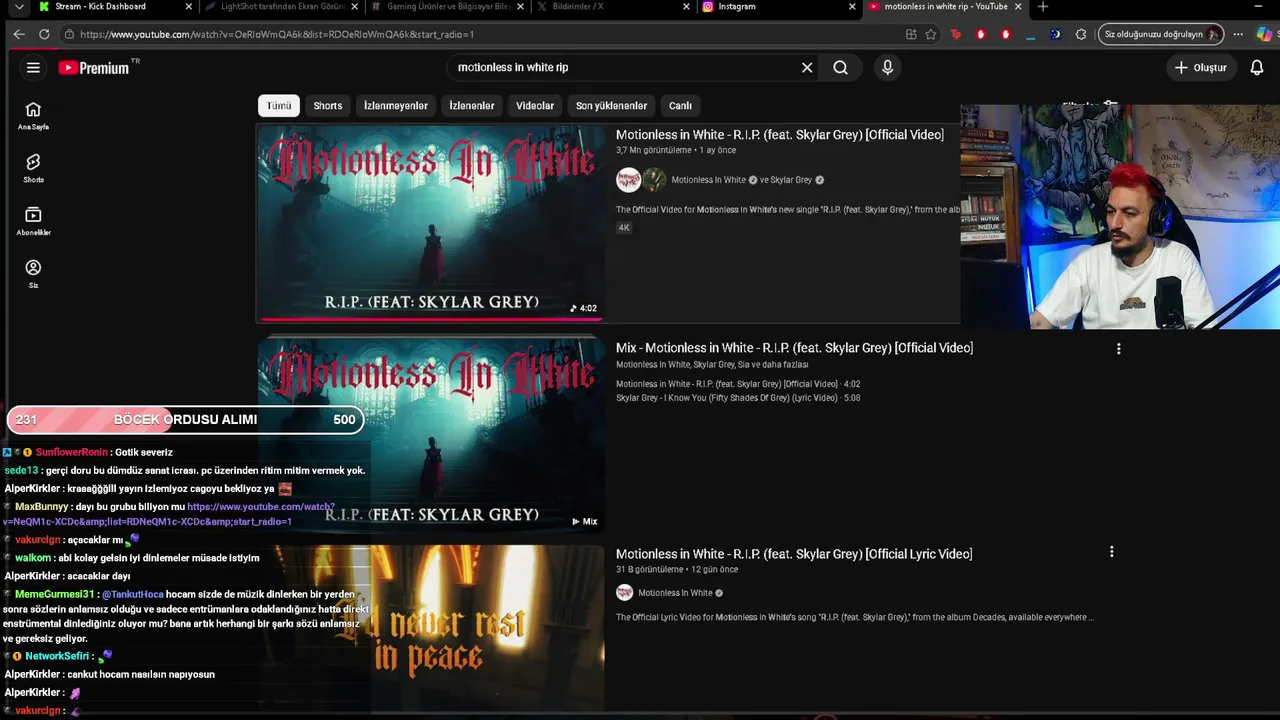Open the three-dot menu for the Lyric Video
1280x720 pixels.
(1111, 552)
